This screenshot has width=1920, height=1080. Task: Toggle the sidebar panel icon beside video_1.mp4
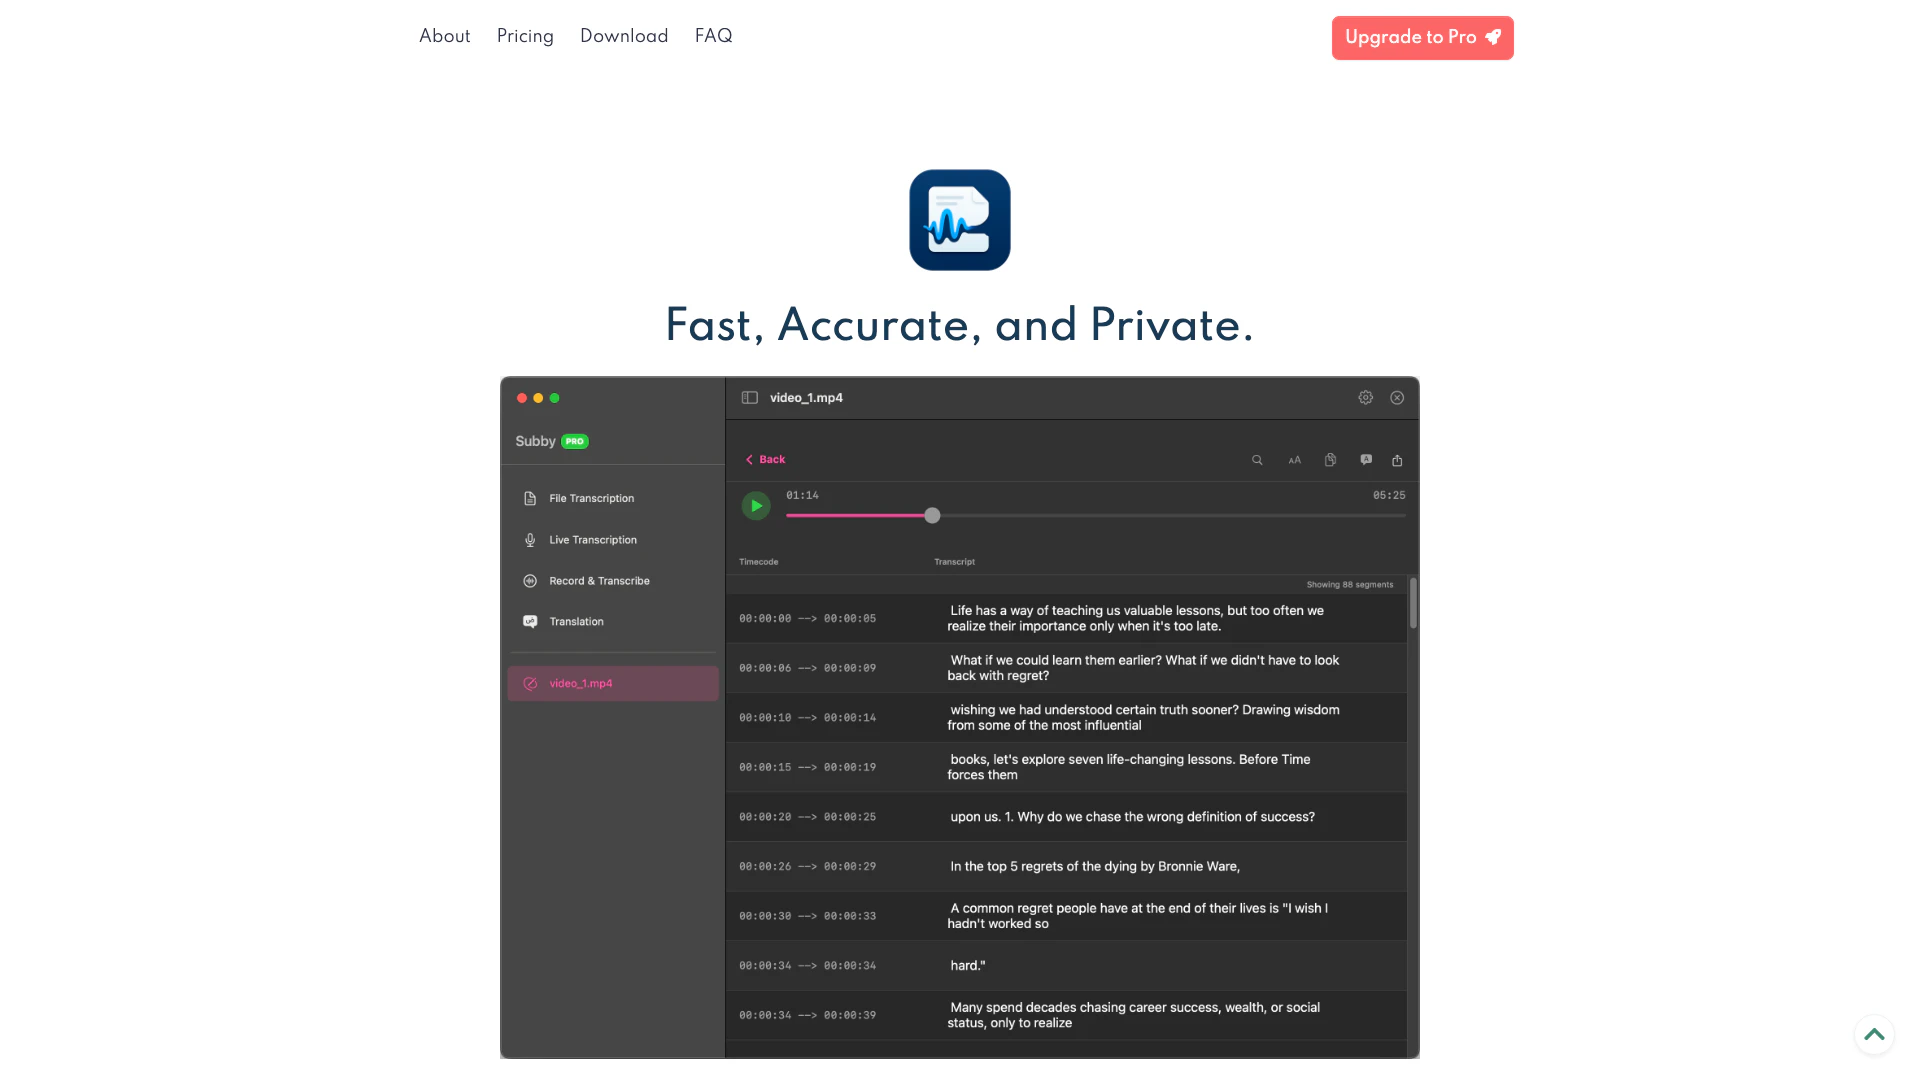(x=749, y=398)
